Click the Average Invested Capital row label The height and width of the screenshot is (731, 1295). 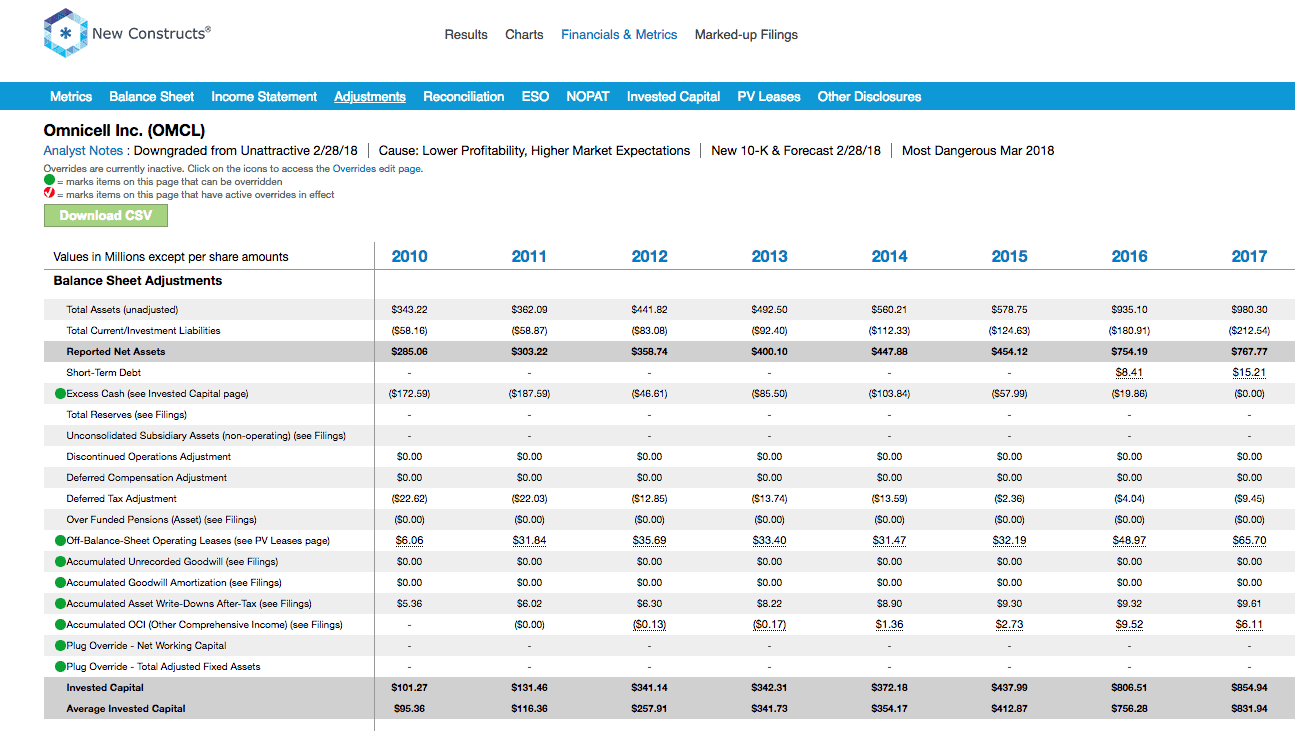coord(126,709)
